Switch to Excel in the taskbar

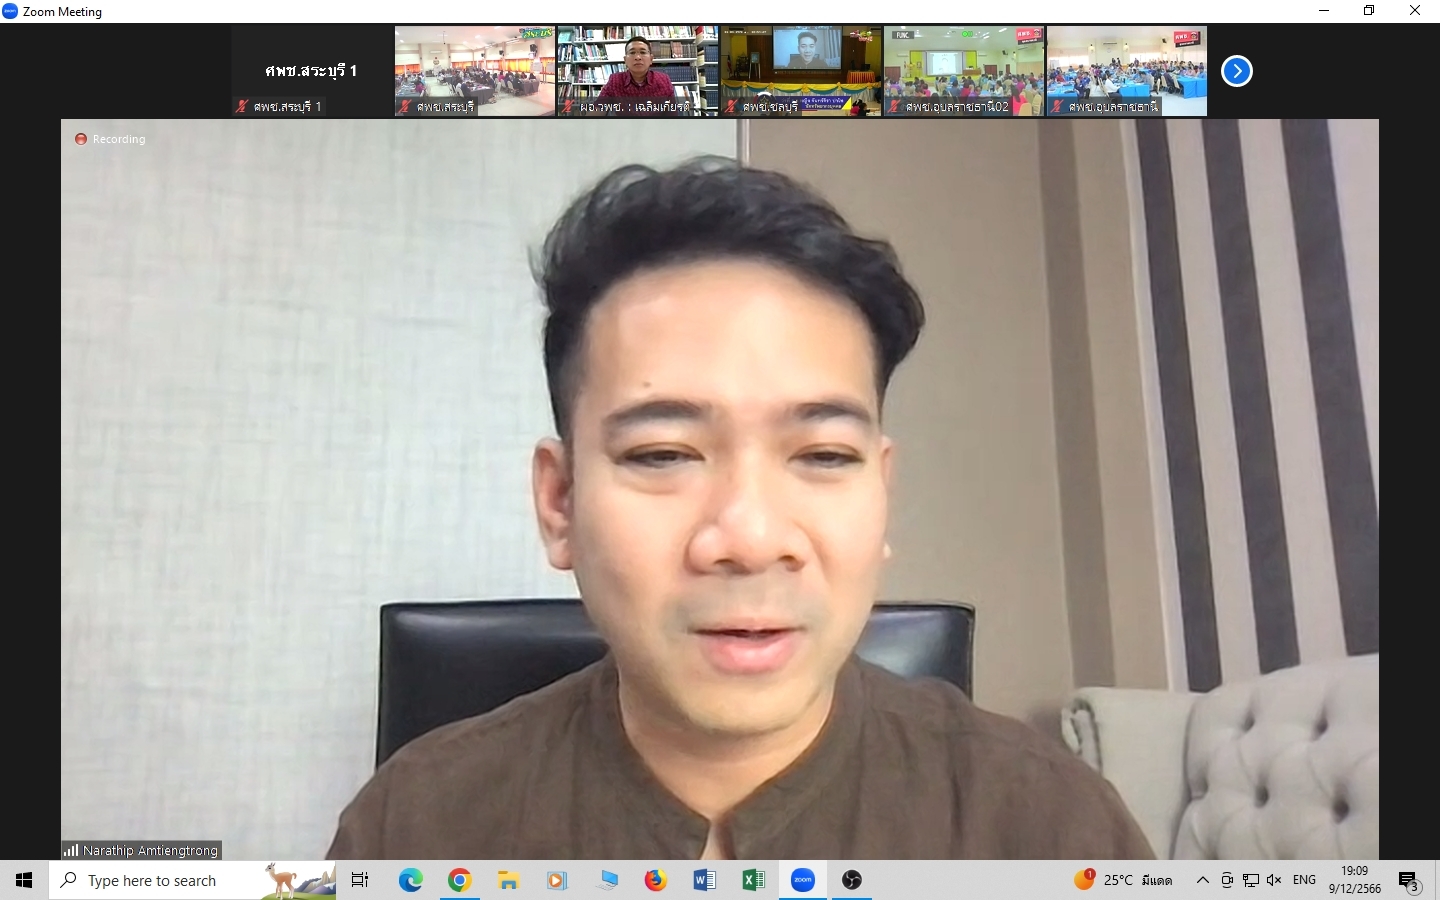tap(753, 880)
